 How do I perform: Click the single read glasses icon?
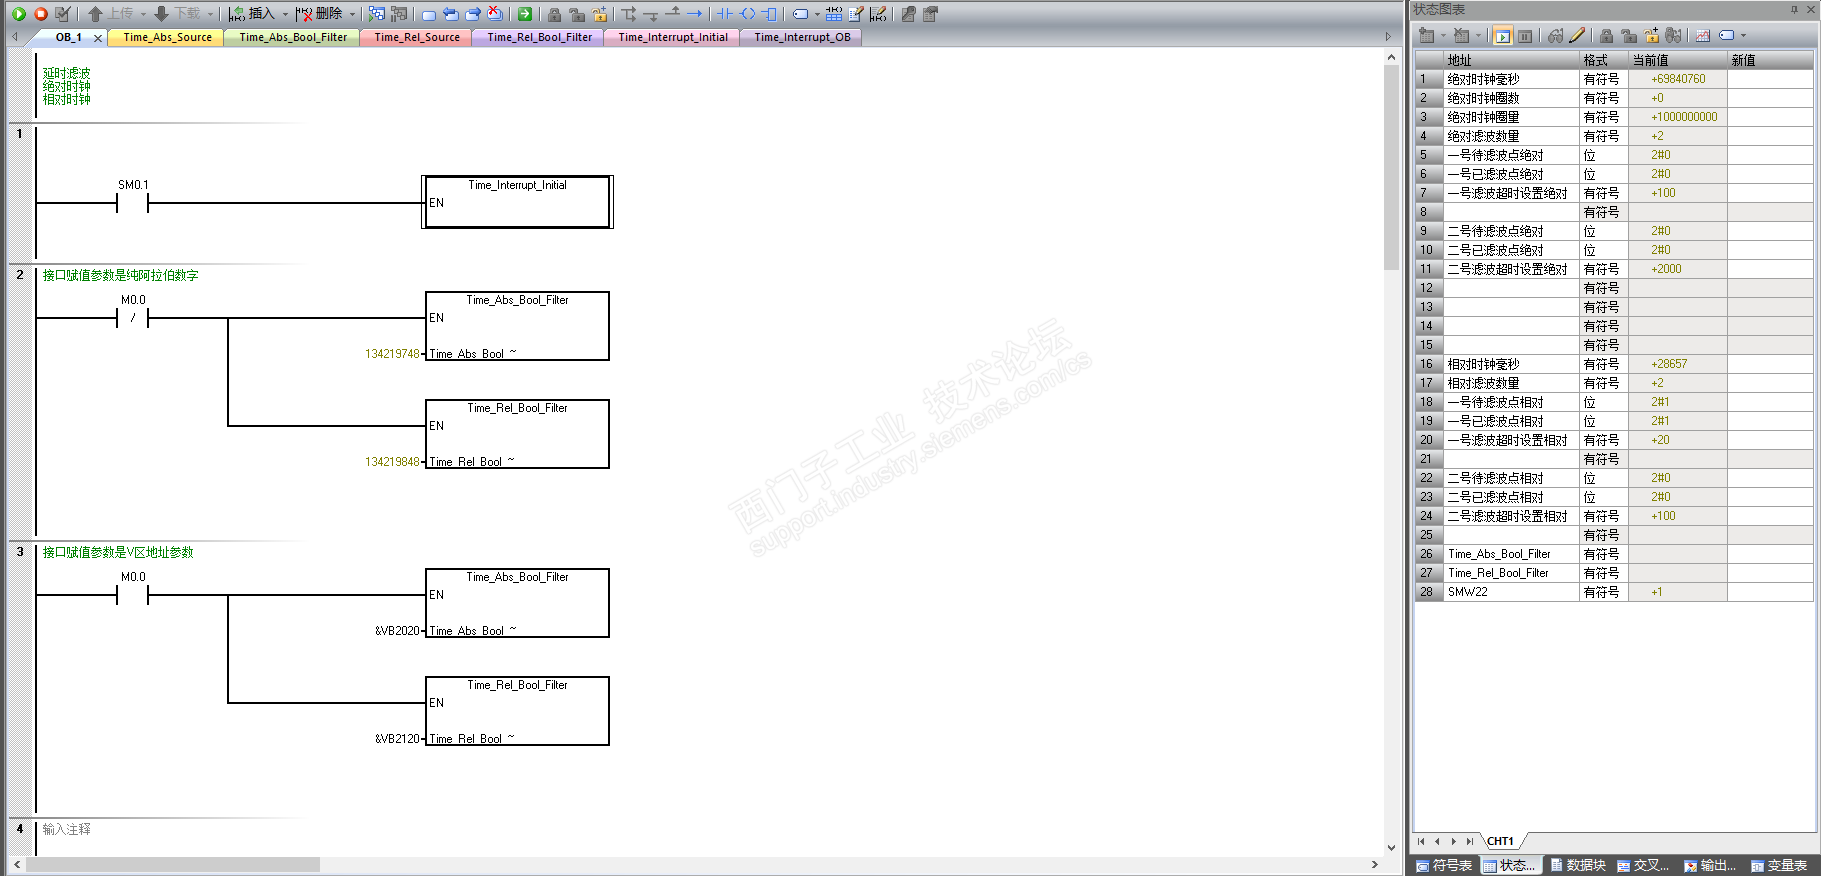(1555, 36)
